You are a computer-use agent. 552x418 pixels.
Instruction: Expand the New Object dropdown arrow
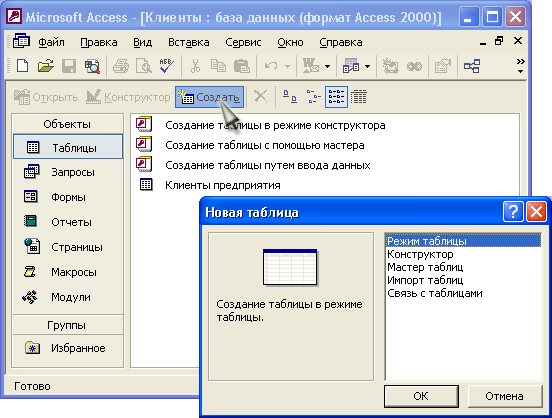[368, 66]
